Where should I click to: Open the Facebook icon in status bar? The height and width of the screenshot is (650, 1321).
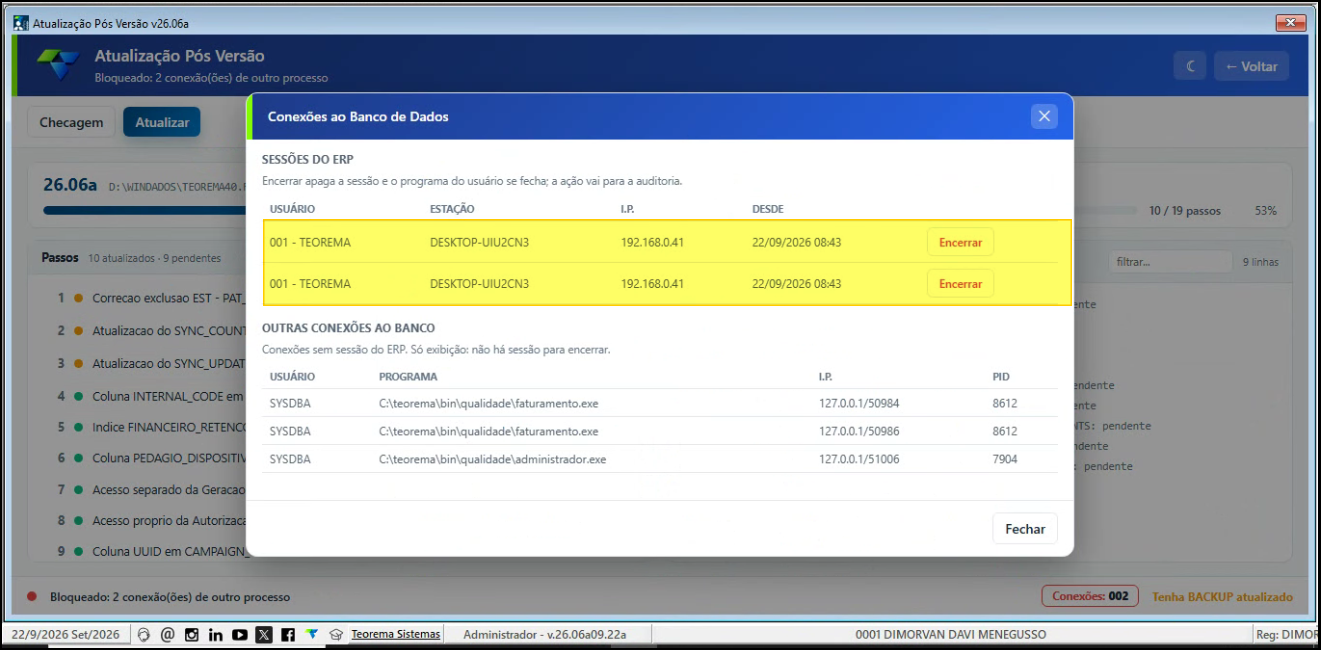click(287, 634)
